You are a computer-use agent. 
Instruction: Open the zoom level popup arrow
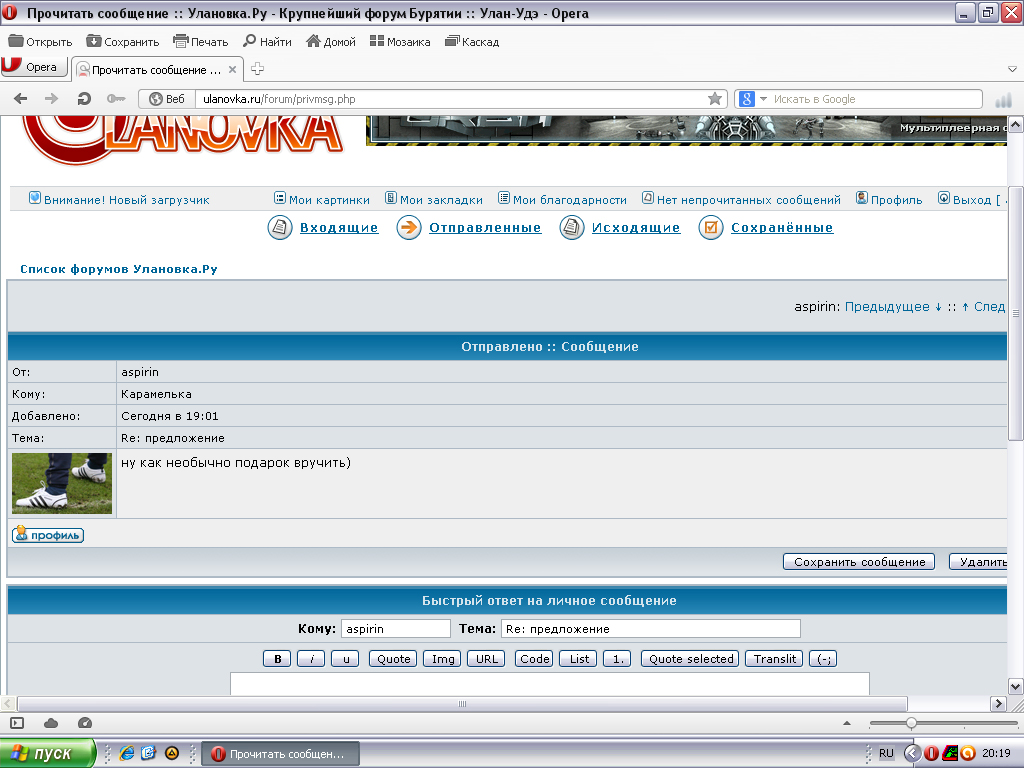pos(848,723)
